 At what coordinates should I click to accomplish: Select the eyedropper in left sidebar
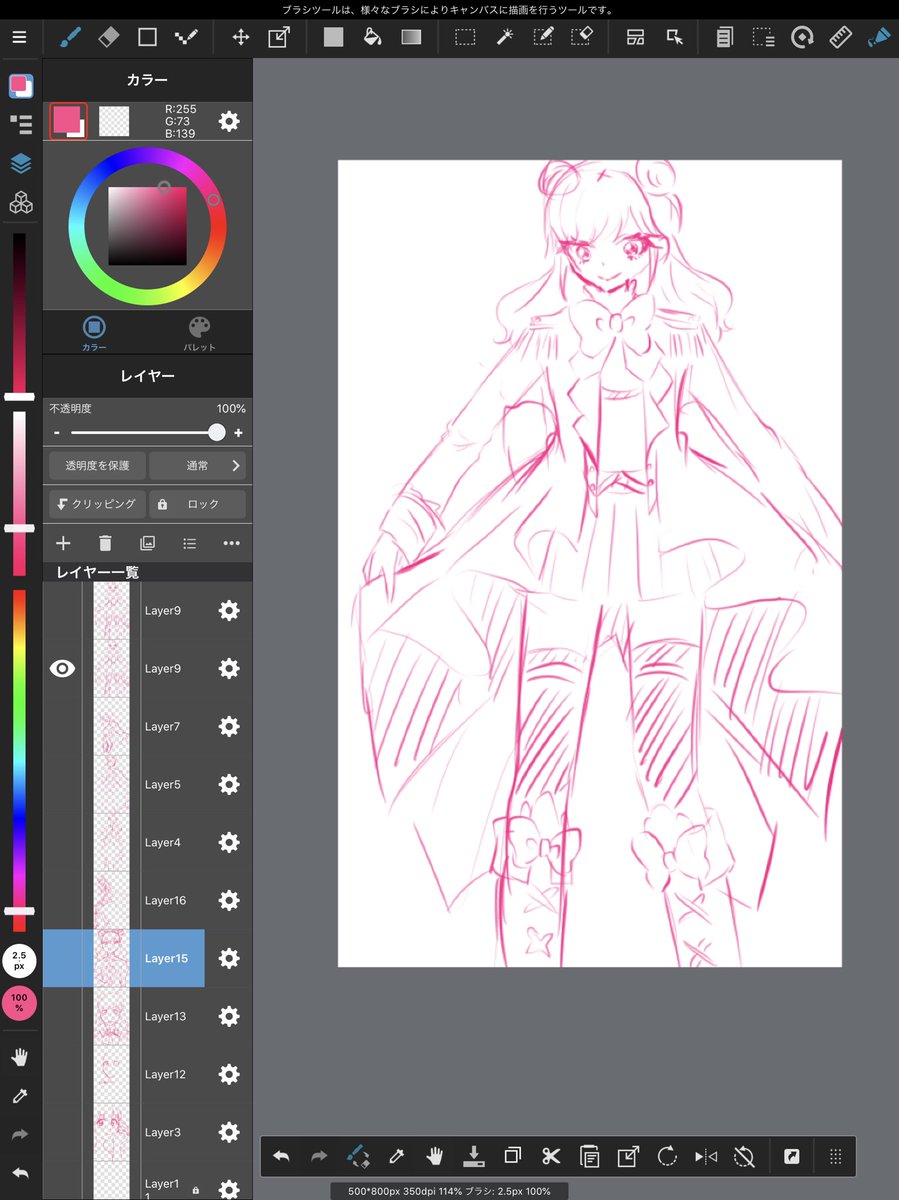coord(20,1096)
